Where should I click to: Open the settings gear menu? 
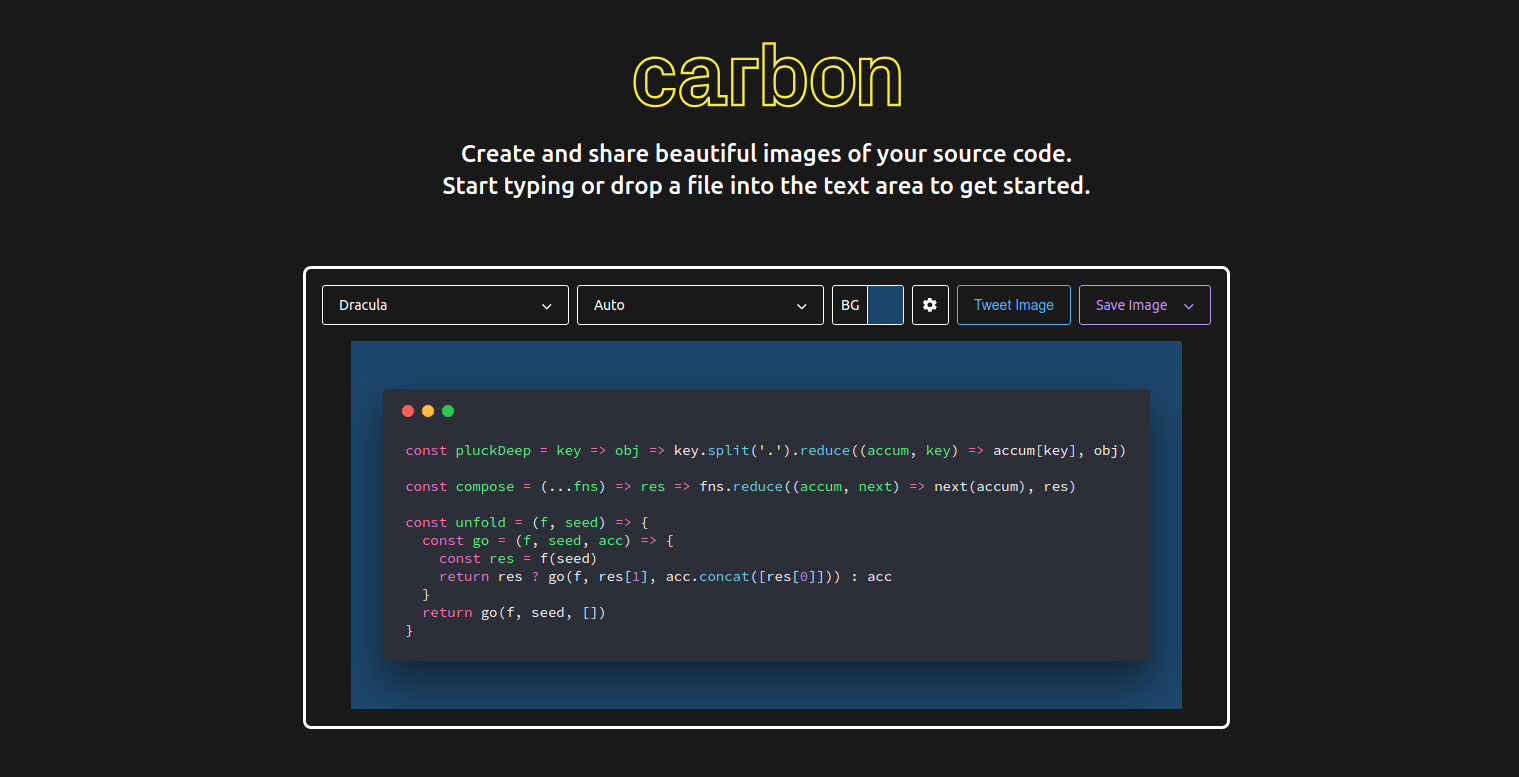[x=930, y=305]
